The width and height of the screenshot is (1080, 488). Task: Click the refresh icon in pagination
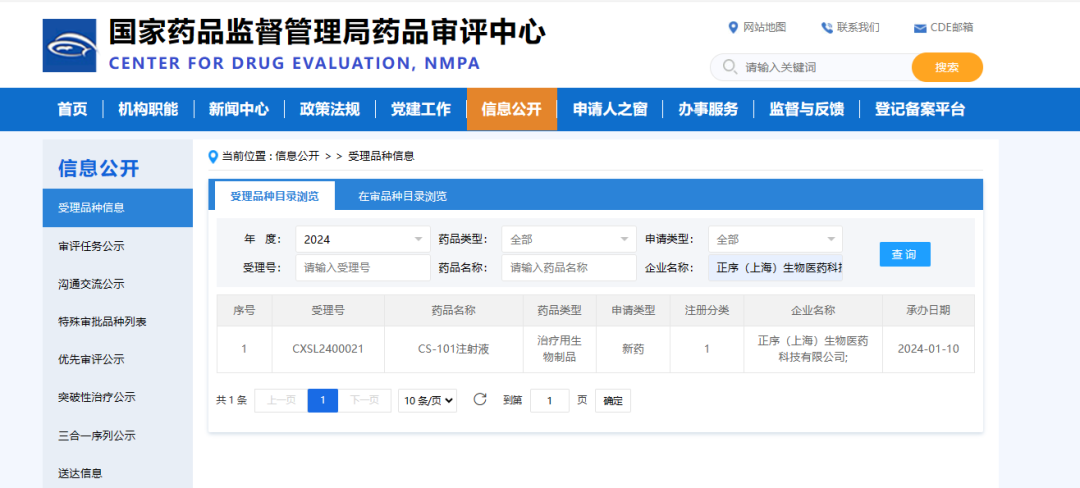[x=480, y=400]
